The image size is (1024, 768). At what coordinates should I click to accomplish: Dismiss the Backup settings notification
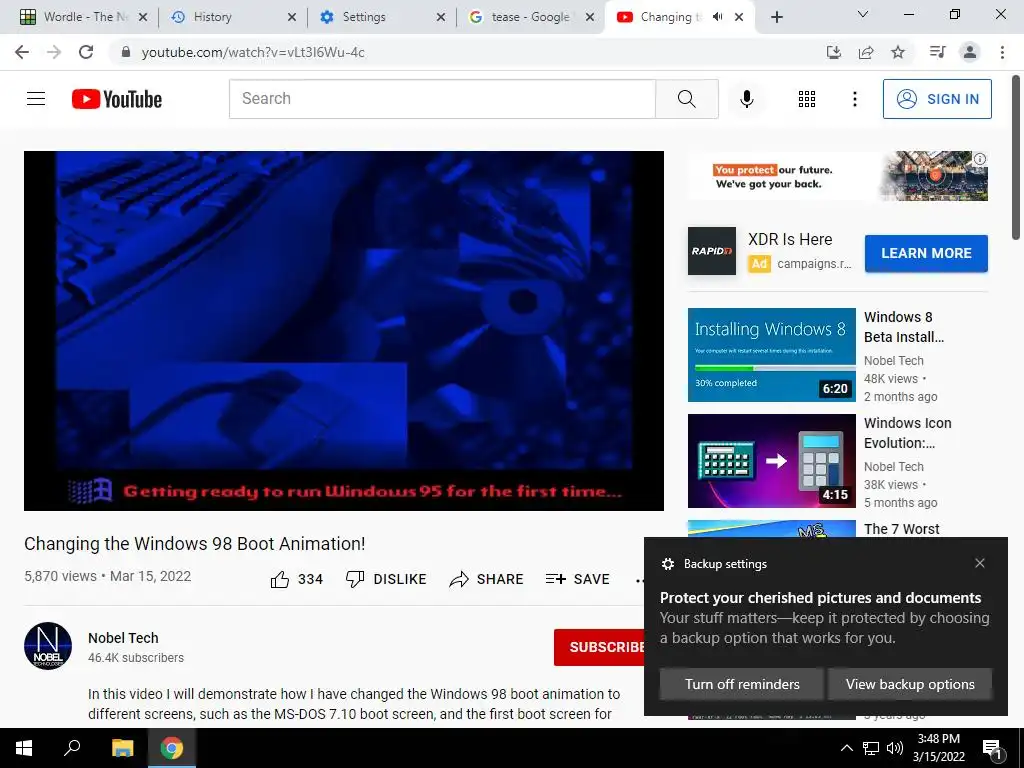coord(980,563)
